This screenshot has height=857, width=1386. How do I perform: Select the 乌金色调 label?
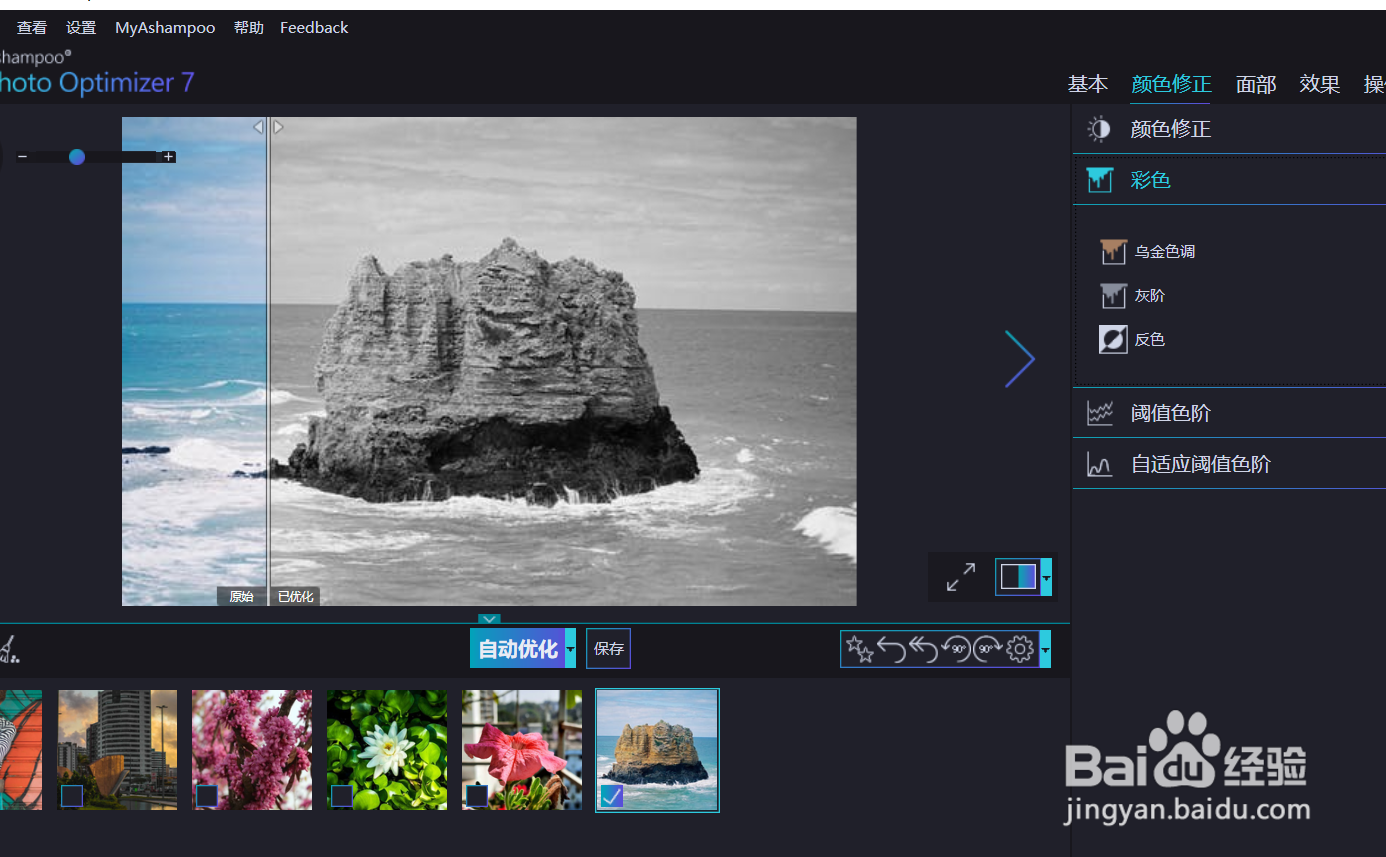[x=1164, y=252]
